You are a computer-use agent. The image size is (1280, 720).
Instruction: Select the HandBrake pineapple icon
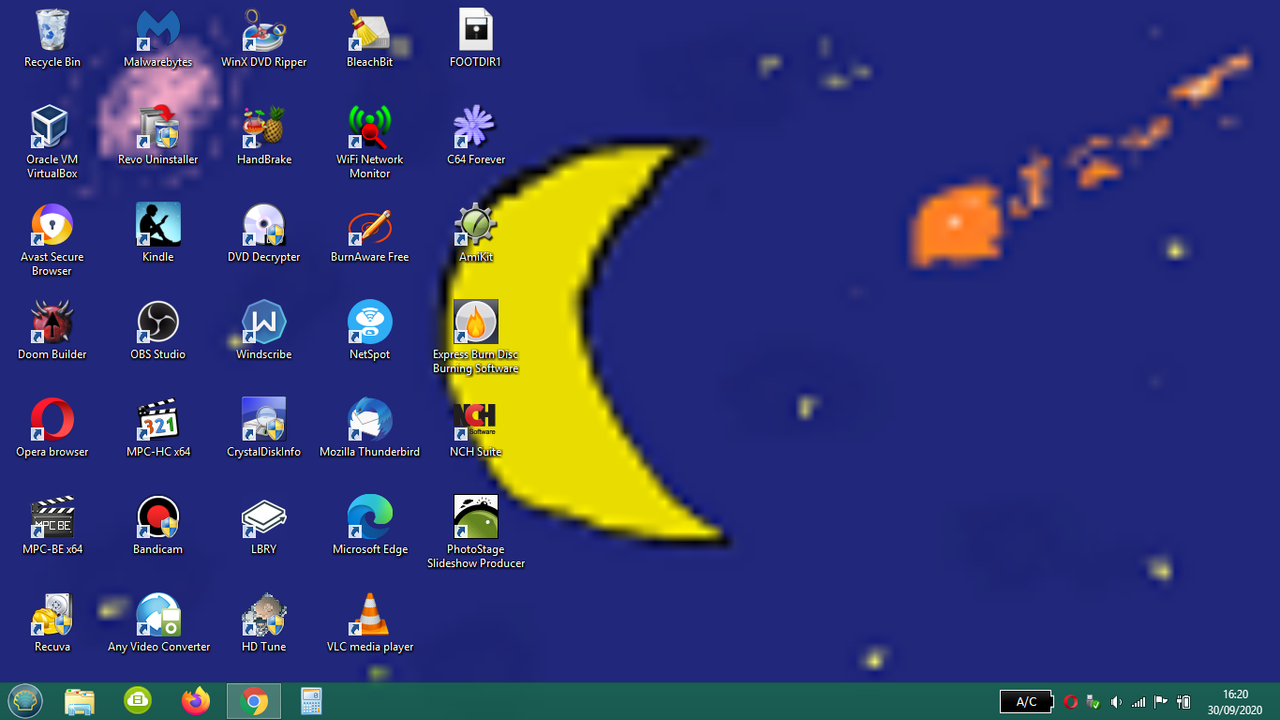(x=264, y=128)
